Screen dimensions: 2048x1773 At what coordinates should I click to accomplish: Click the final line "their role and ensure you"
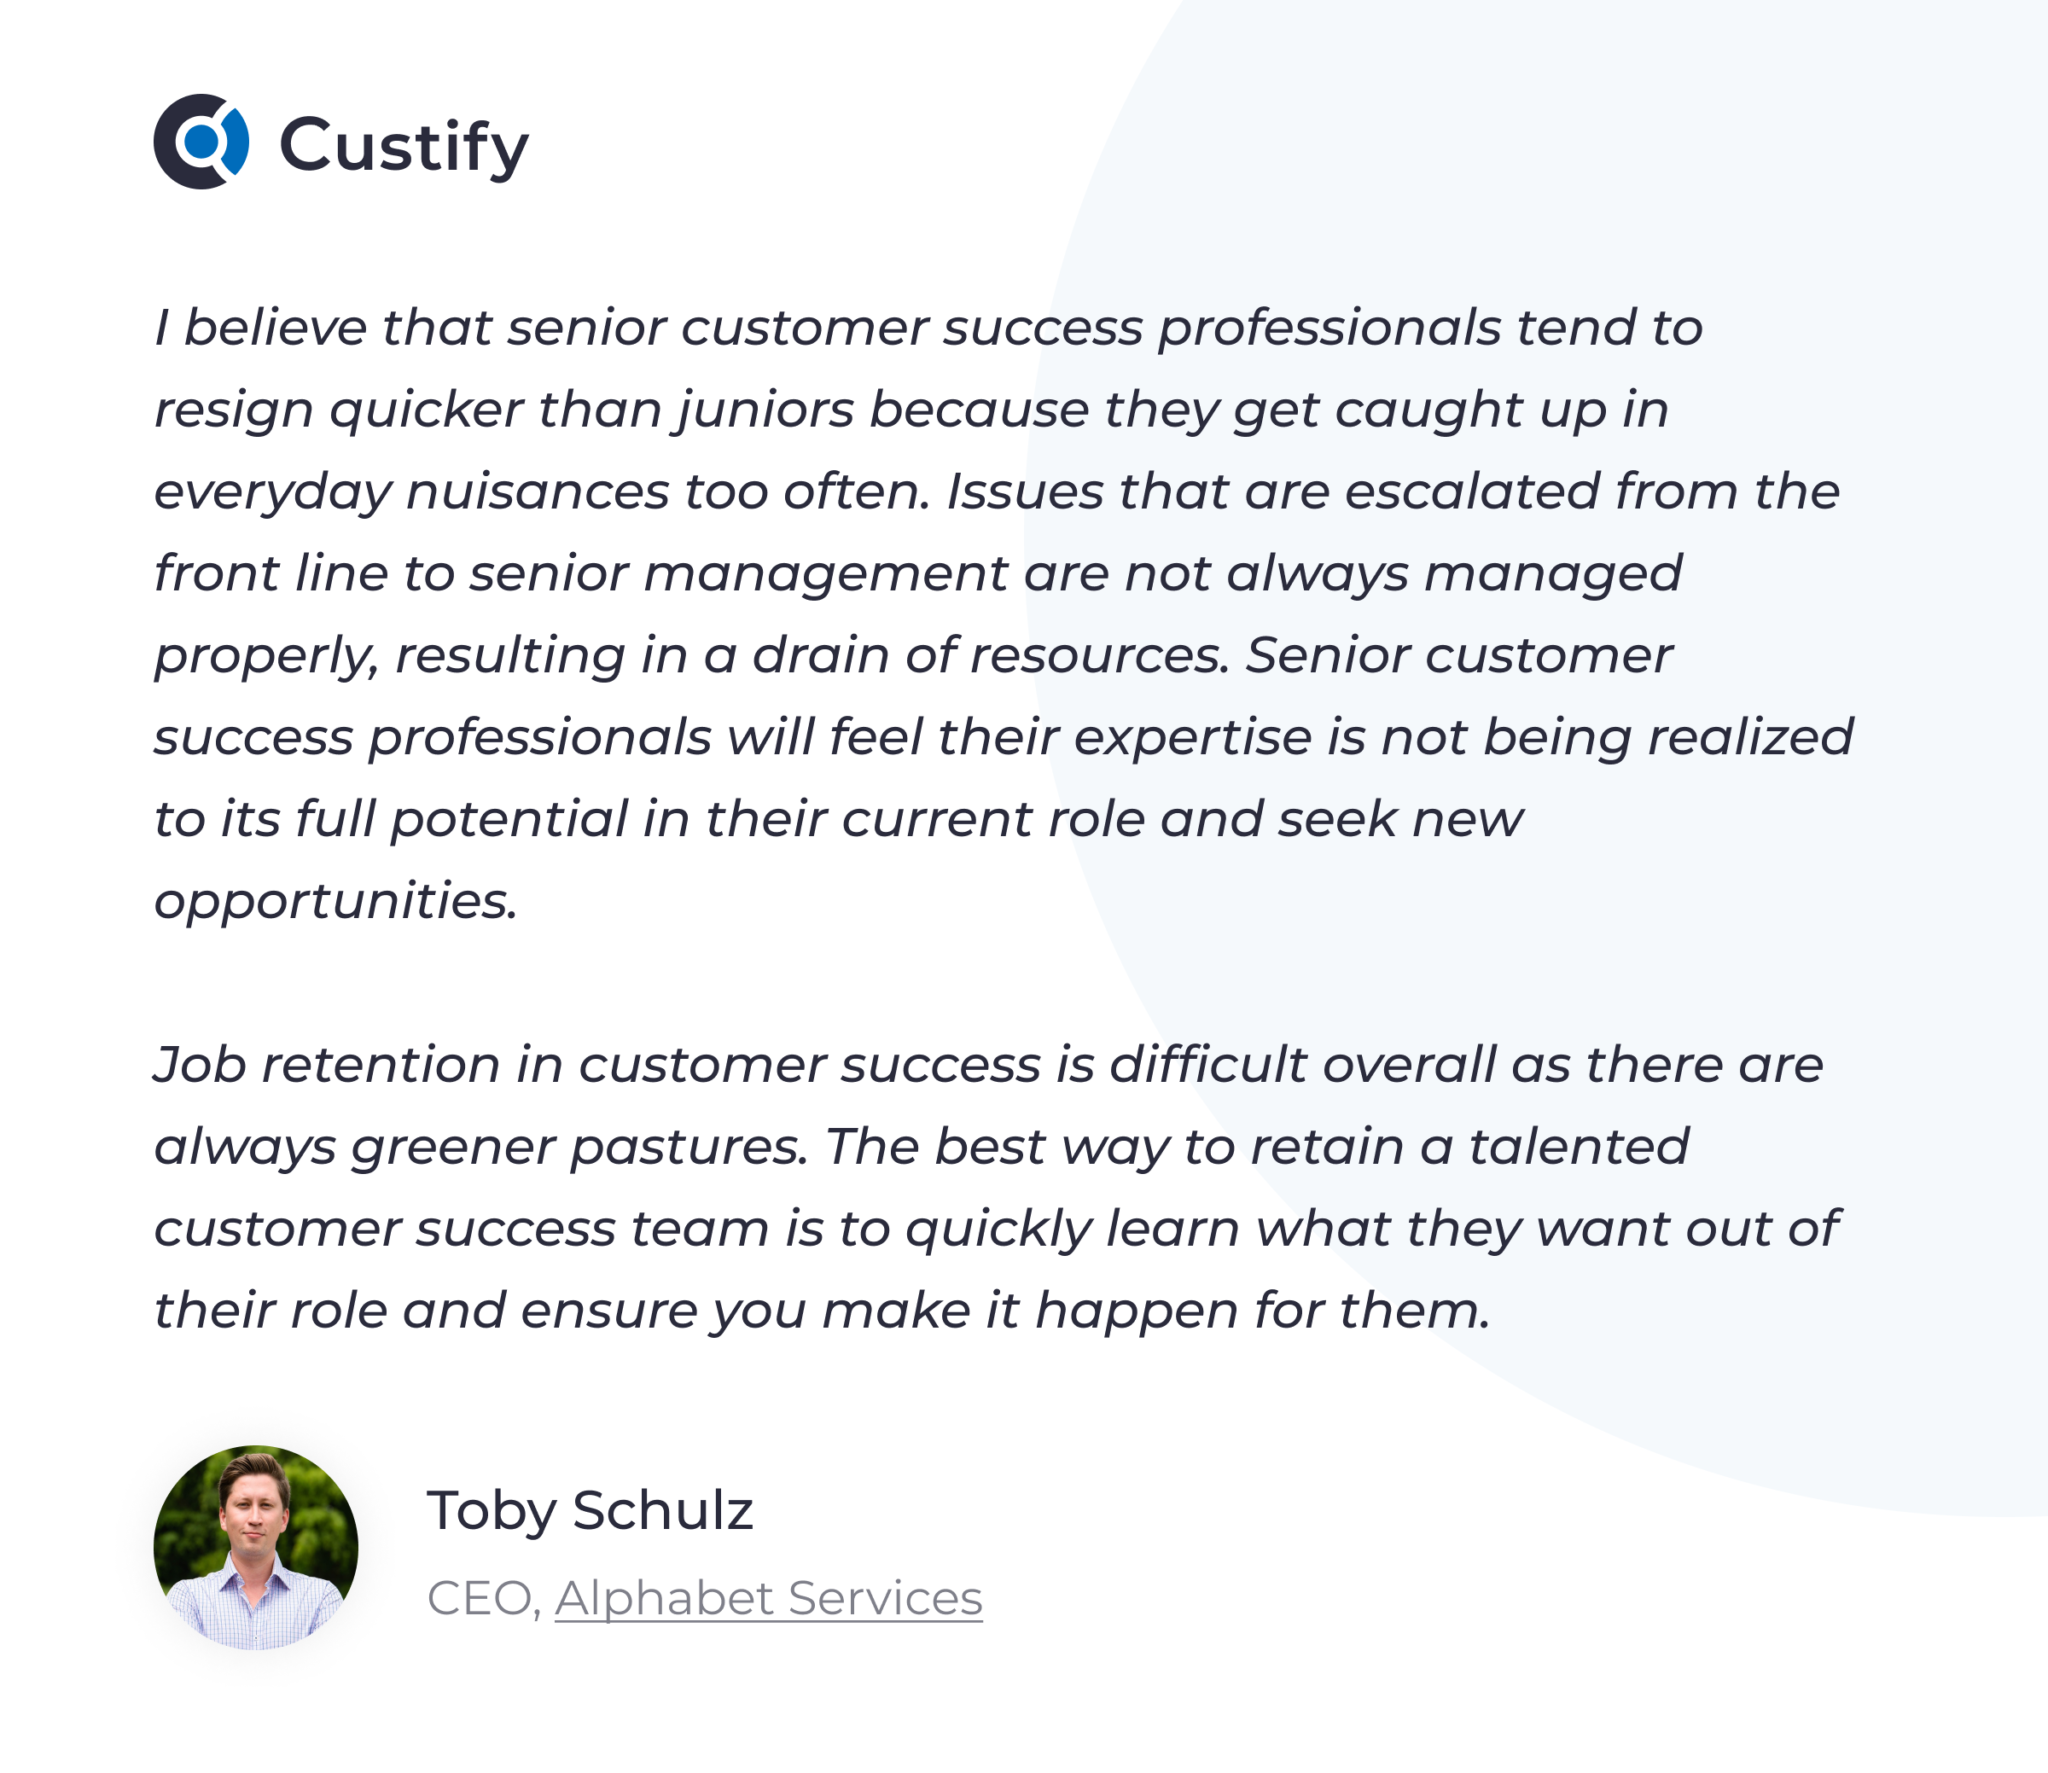click(x=822, y=1312)
